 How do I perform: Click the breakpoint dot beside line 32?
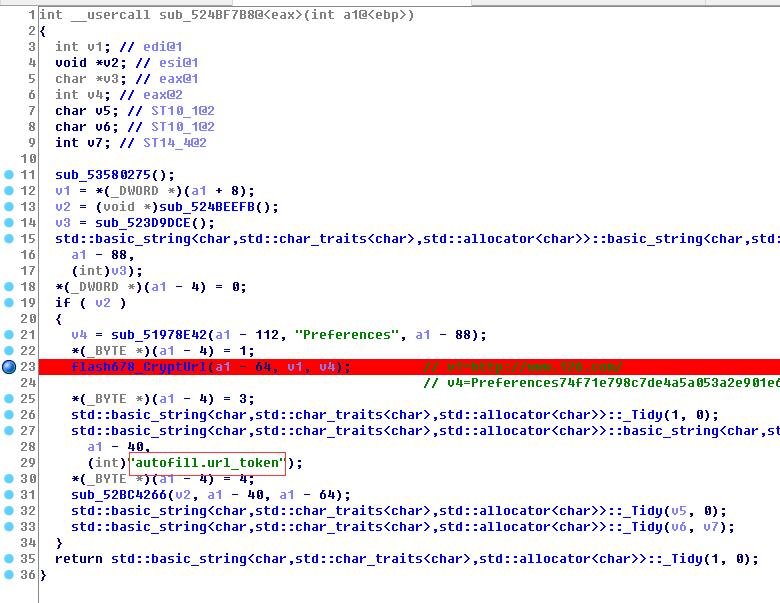[x=9, y=510]
